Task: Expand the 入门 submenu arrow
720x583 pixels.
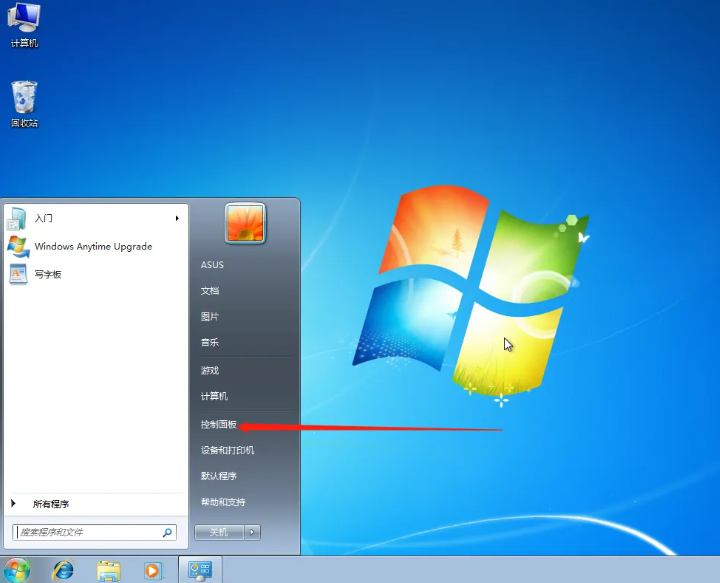Action: coord(177,218)
